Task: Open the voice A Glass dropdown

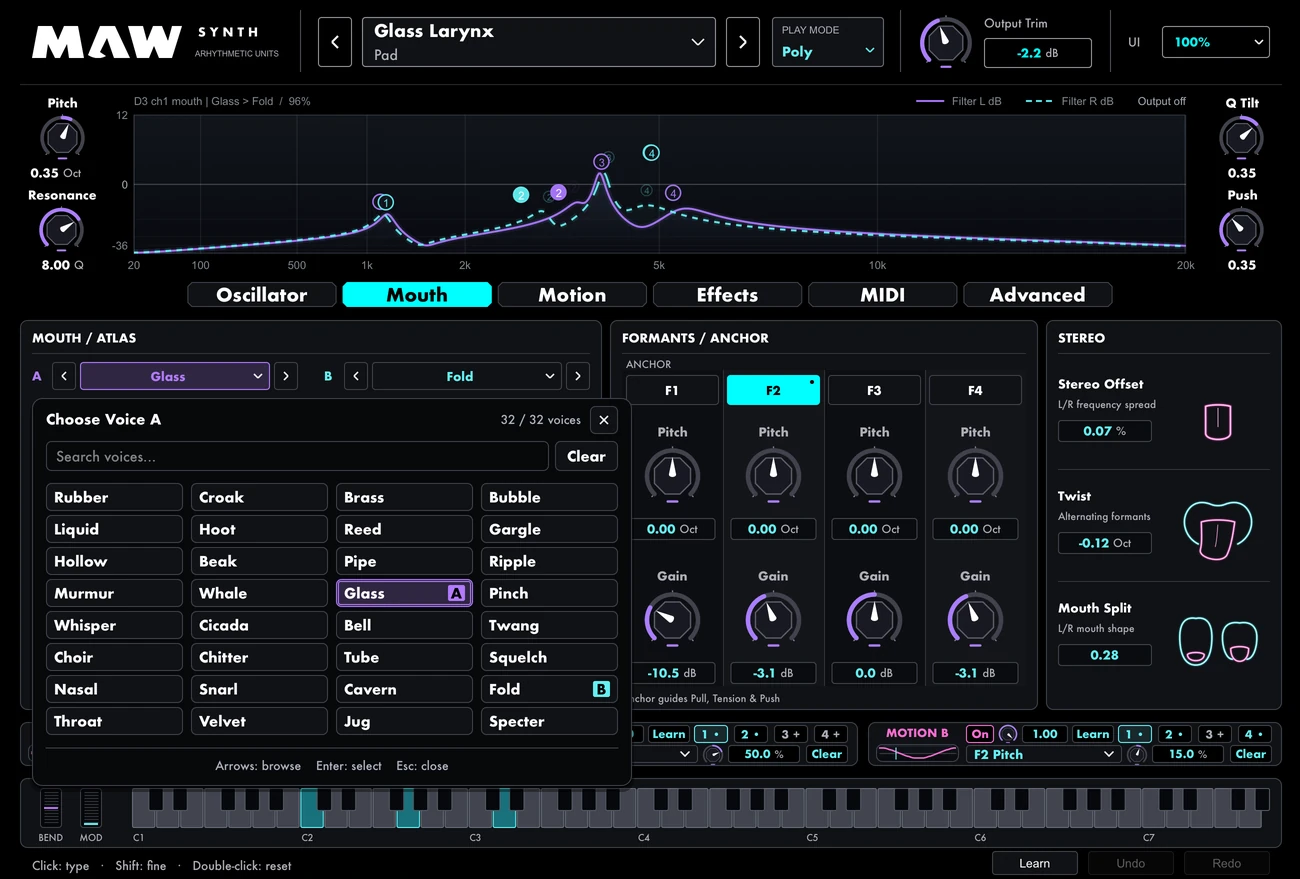Action: point(174,376)
